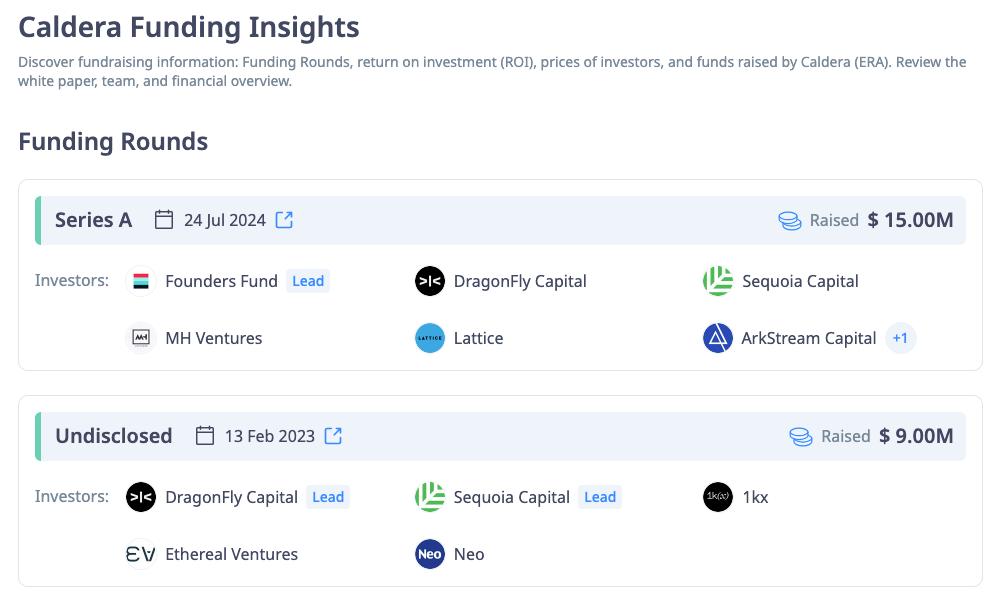
Task: Click the Lattice logo icon
Action: coord(429,338)
